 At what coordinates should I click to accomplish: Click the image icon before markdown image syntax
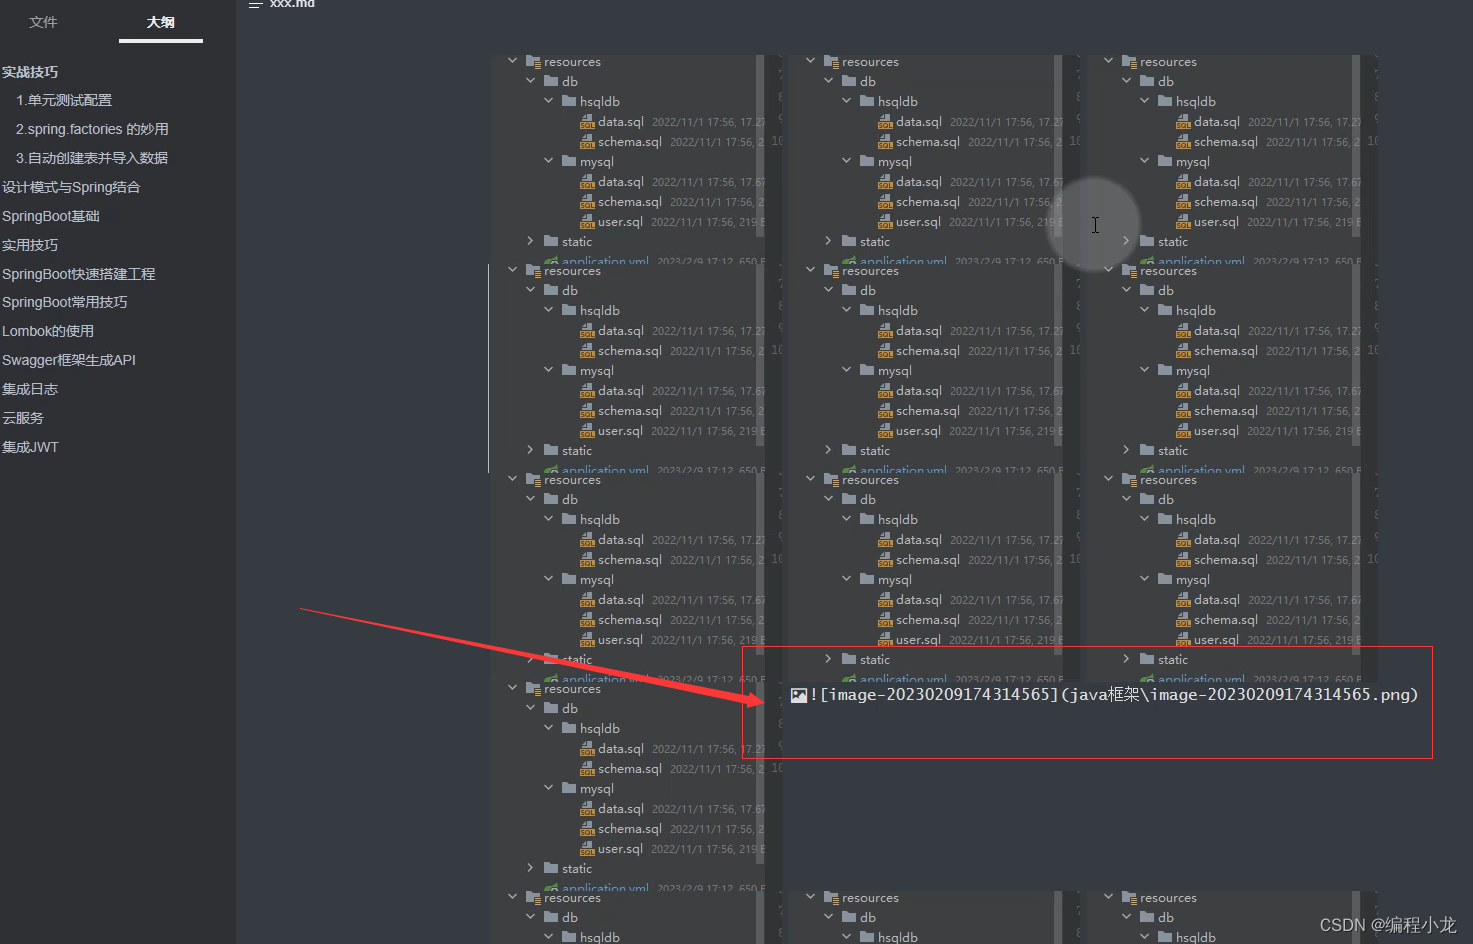[x=799, y=695]
